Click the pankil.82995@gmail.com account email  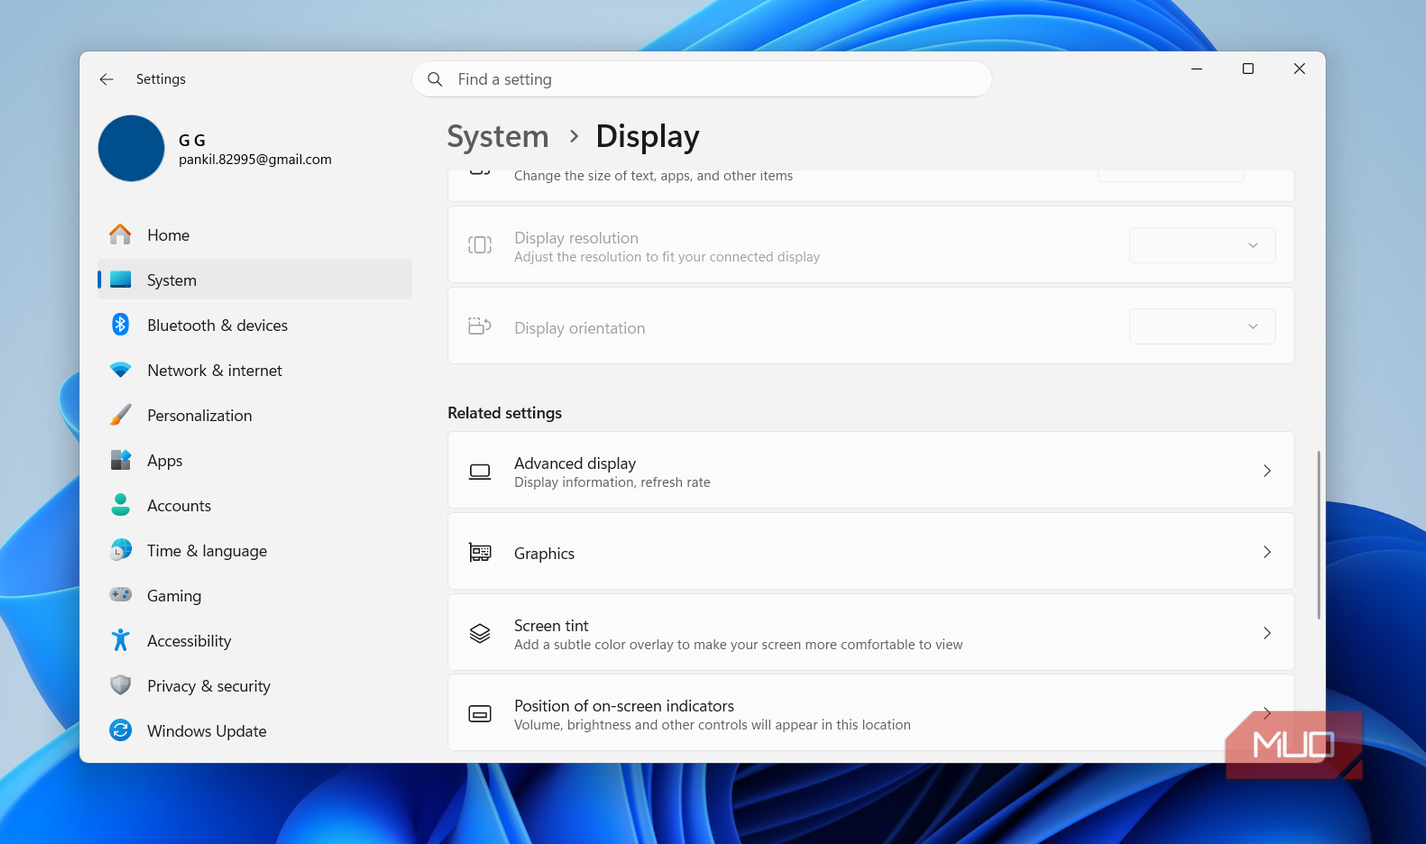pos(255,159)
